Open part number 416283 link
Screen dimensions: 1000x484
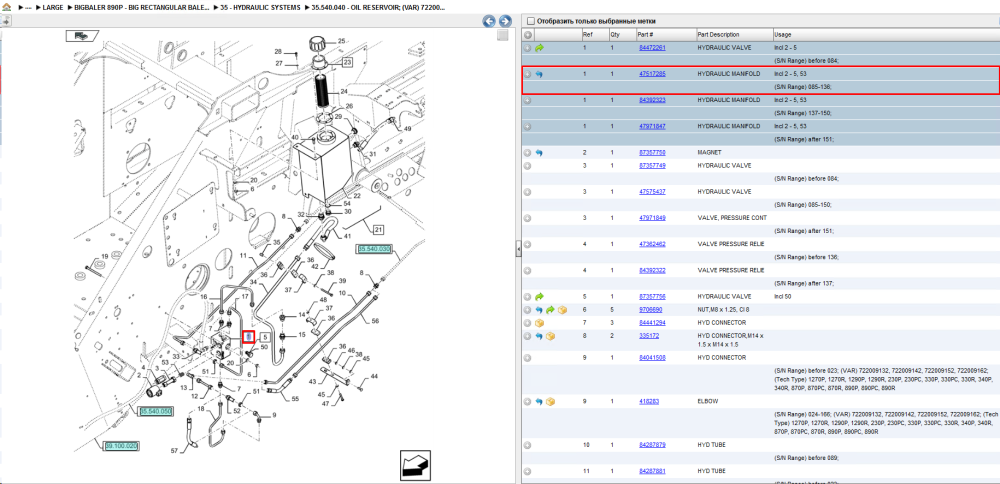[x=649, y=402]
